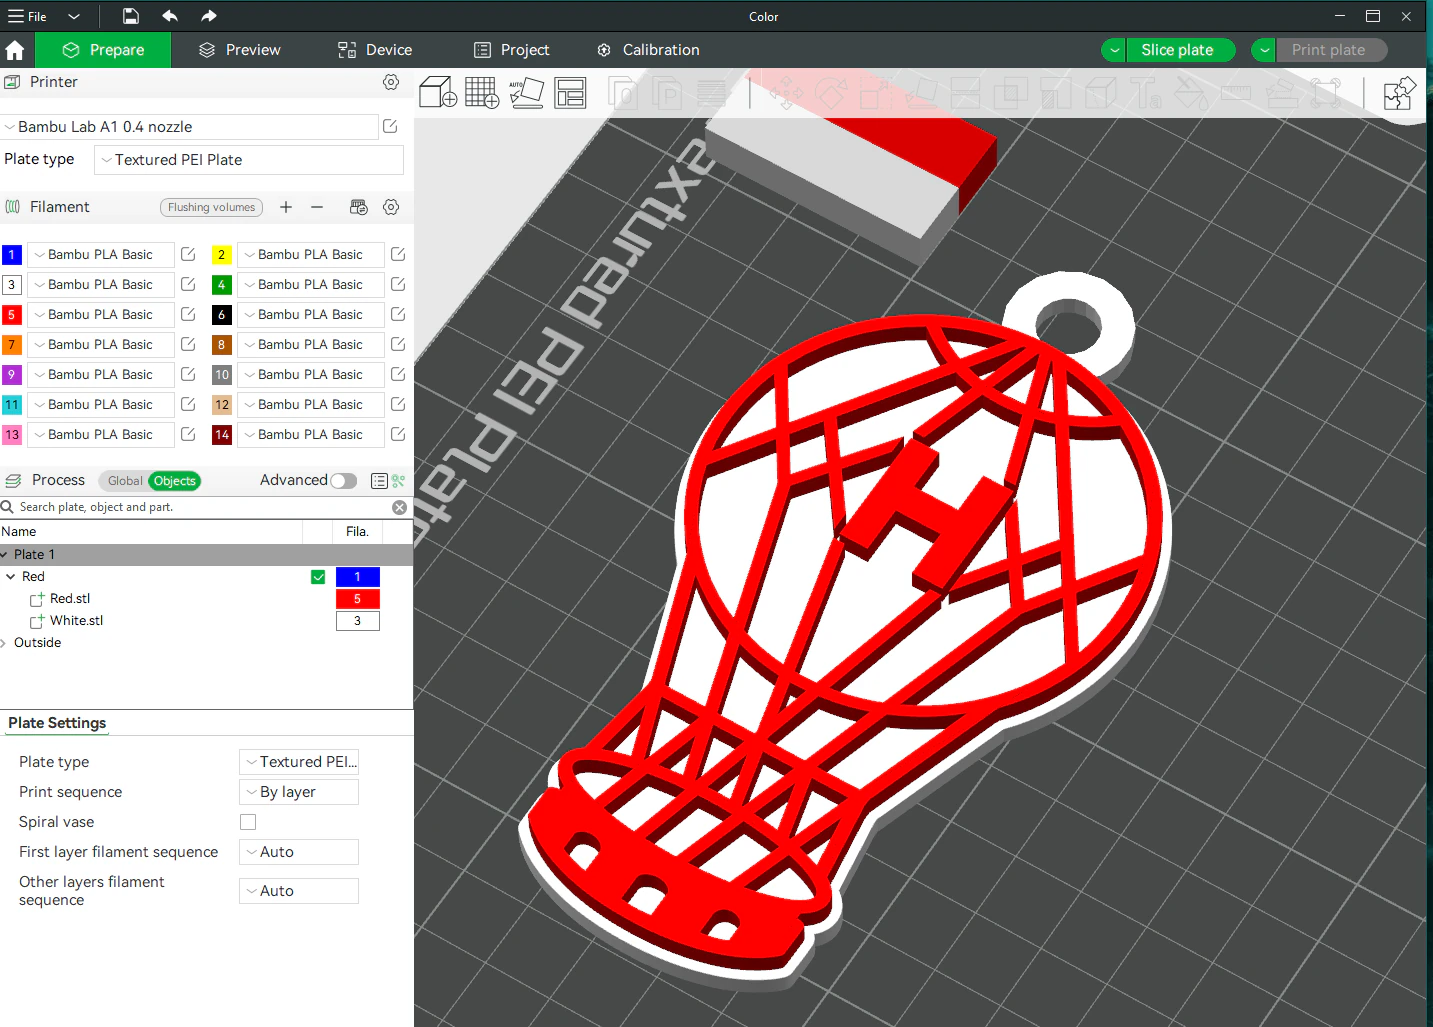Switch process view to Global
The height and width of the screenshot is (1027, 1433).
(125, 481)
